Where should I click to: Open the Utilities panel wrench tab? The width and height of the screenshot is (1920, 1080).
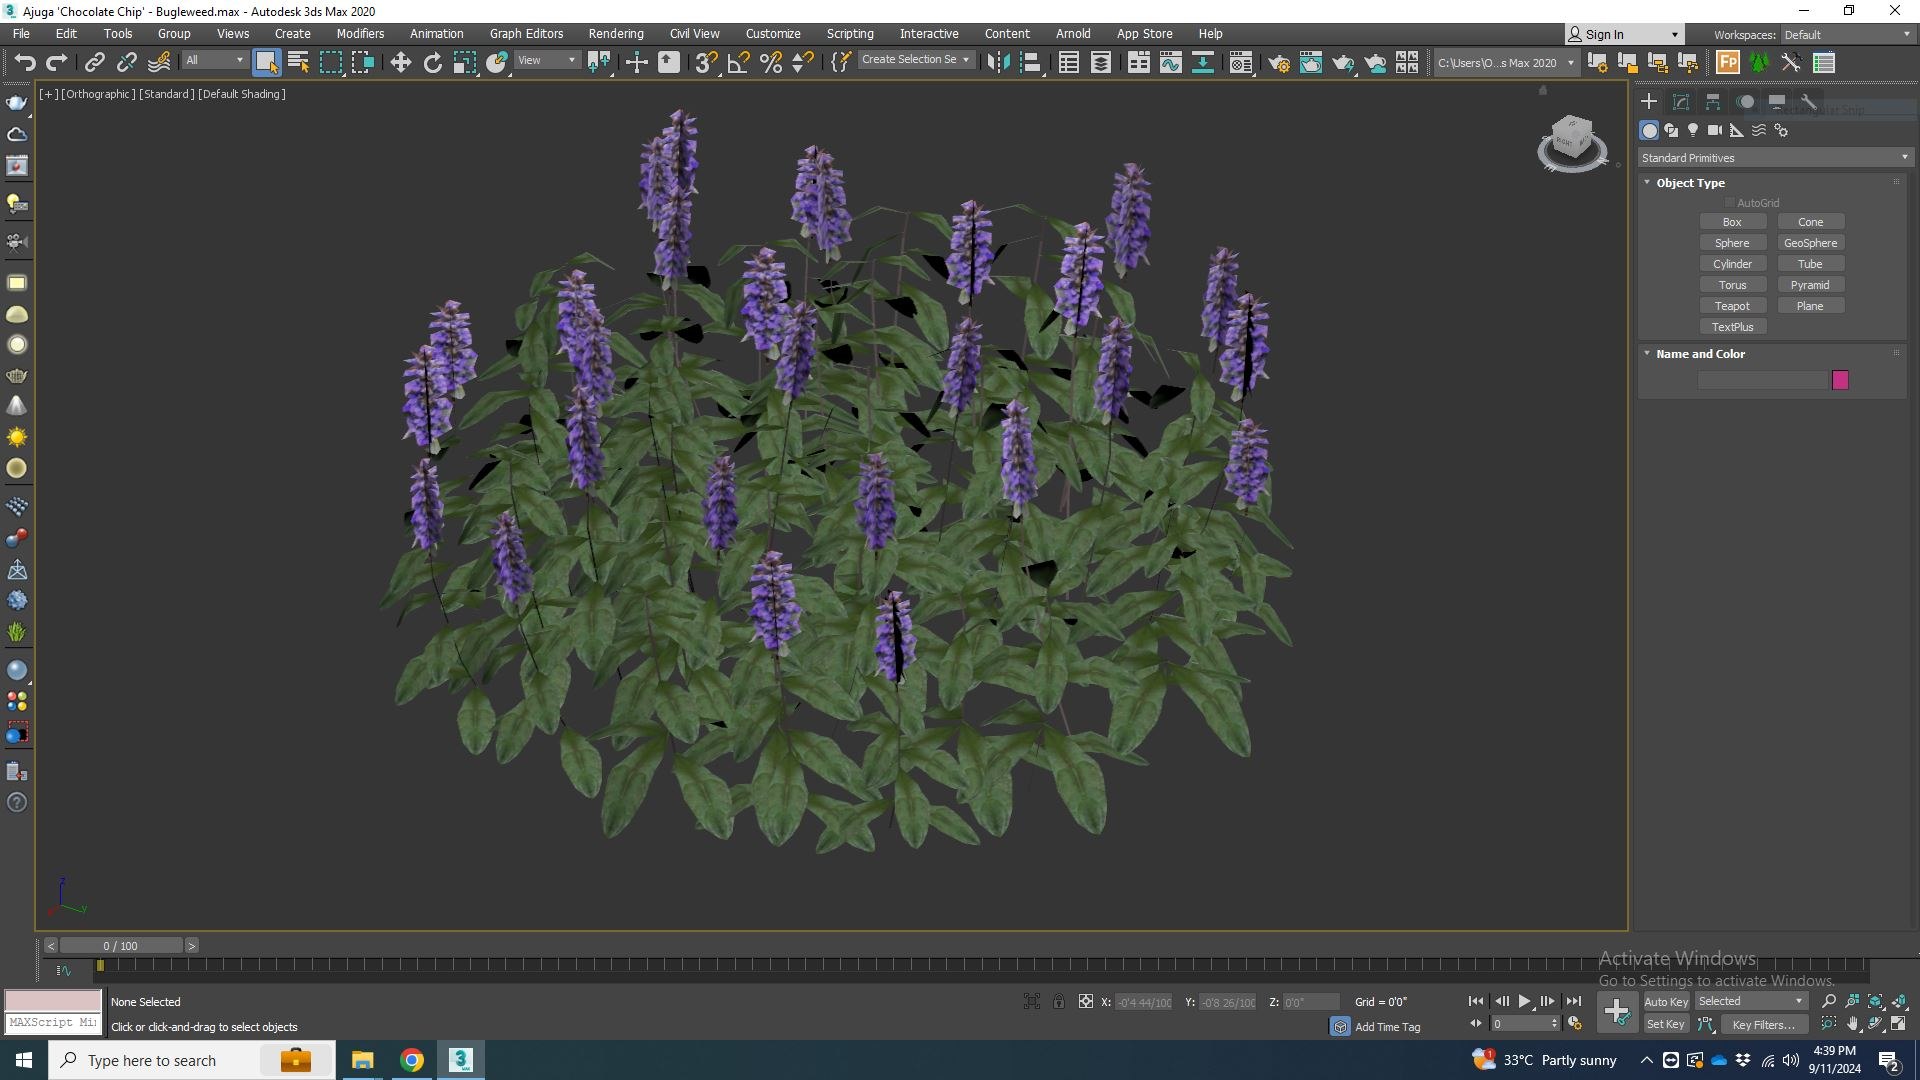pyautogui.click(x=1808, y=102)
